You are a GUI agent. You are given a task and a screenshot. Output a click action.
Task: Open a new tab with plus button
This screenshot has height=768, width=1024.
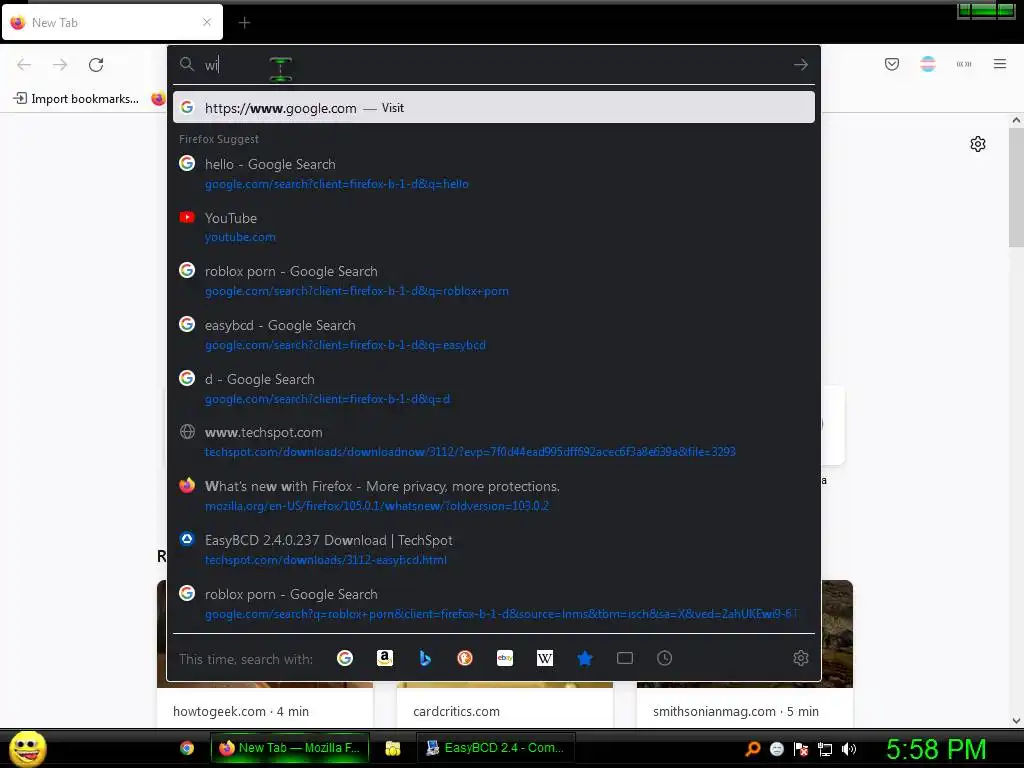pos(244,23)
